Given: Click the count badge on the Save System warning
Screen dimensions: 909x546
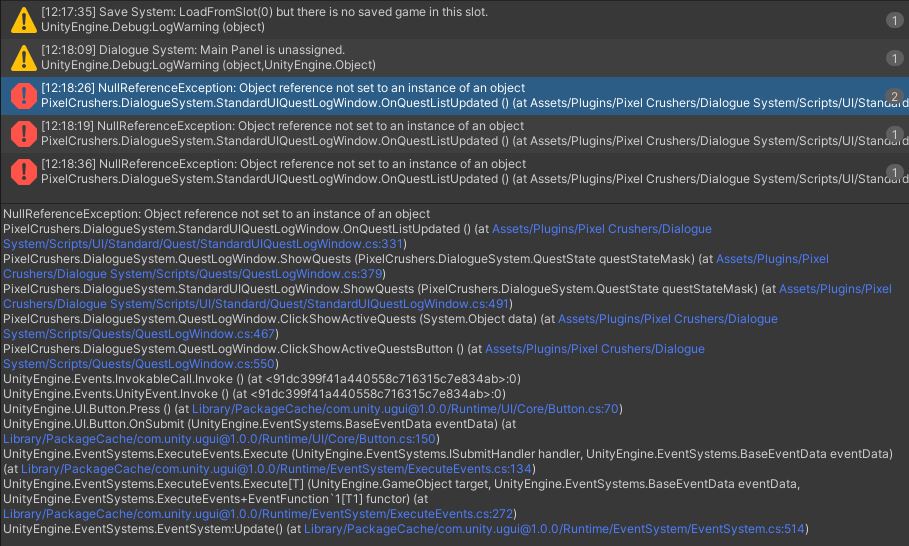Looking at the screenshot, I should [895, 20].
